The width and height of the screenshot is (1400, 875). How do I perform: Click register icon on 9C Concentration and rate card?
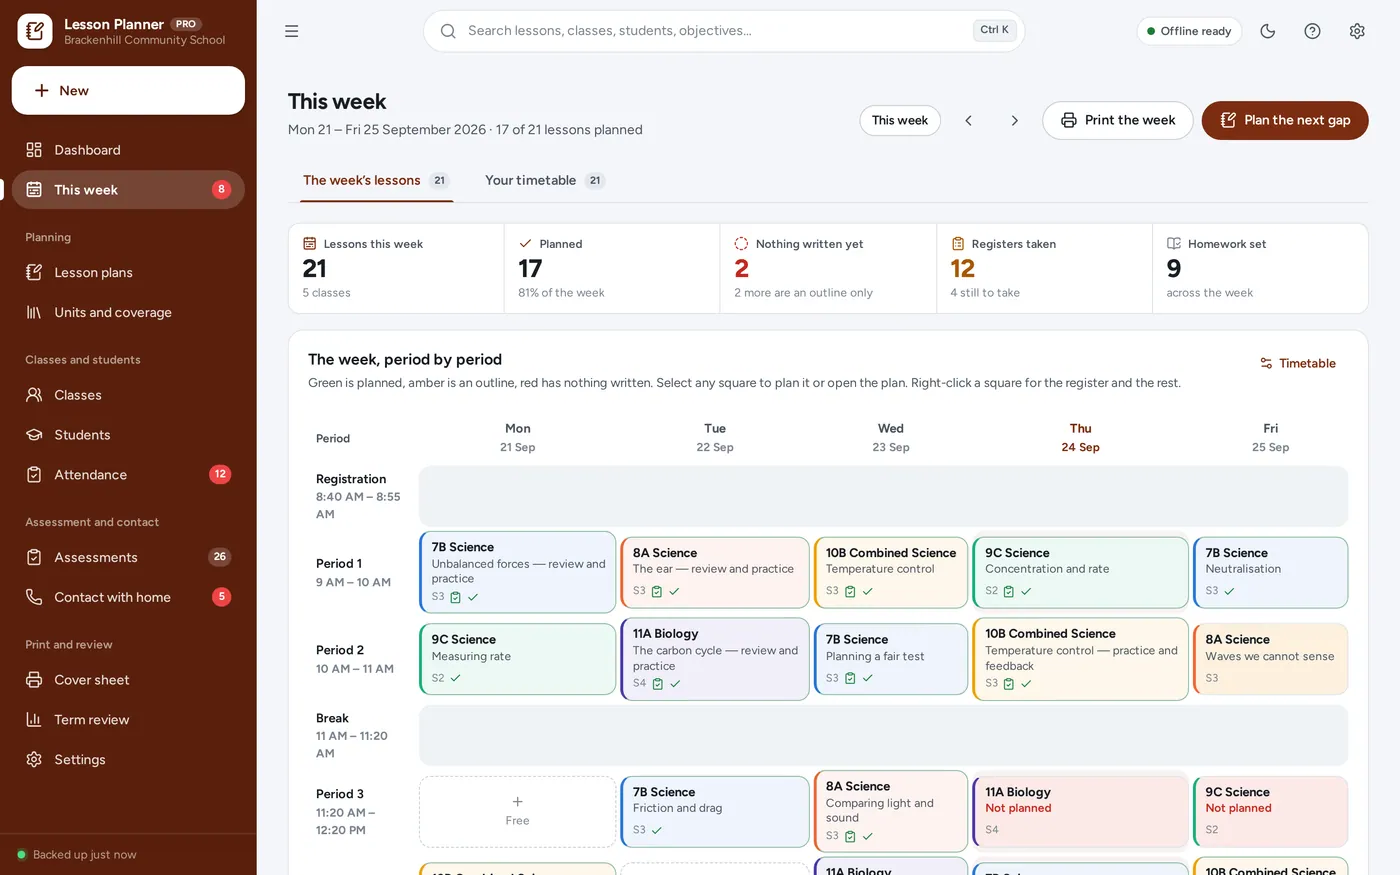tap(1009, 591)
